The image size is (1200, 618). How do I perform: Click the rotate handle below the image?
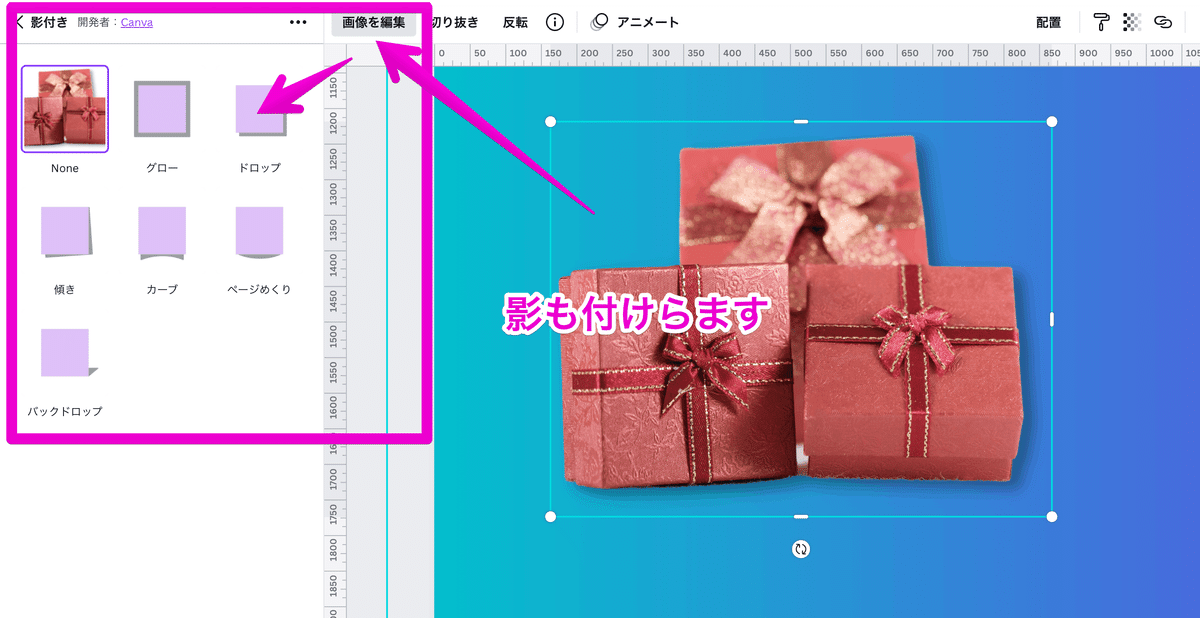click(x=800, y=549)
